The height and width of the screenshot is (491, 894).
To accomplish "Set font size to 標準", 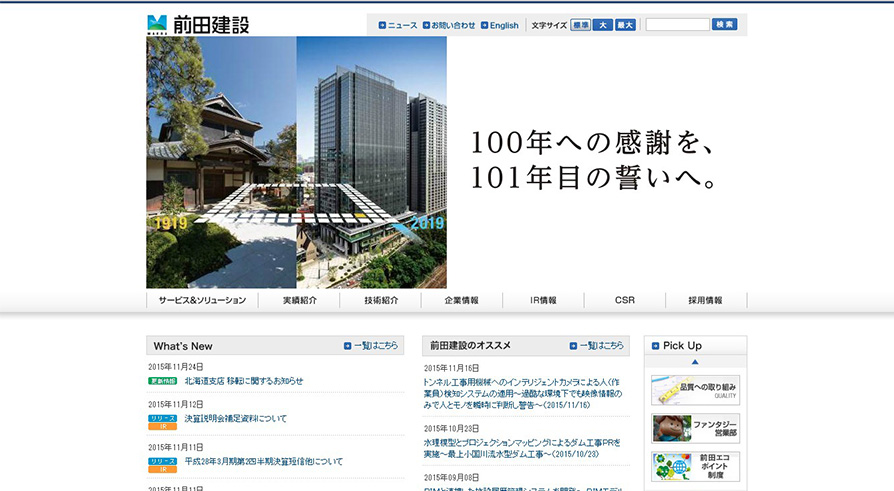I will pyautogui.click(x=580, y=25).
